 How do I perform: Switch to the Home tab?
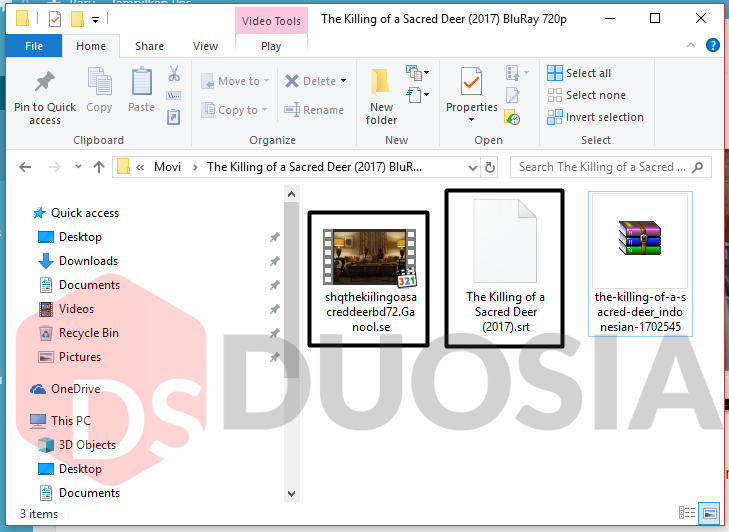tap(91, 46)
